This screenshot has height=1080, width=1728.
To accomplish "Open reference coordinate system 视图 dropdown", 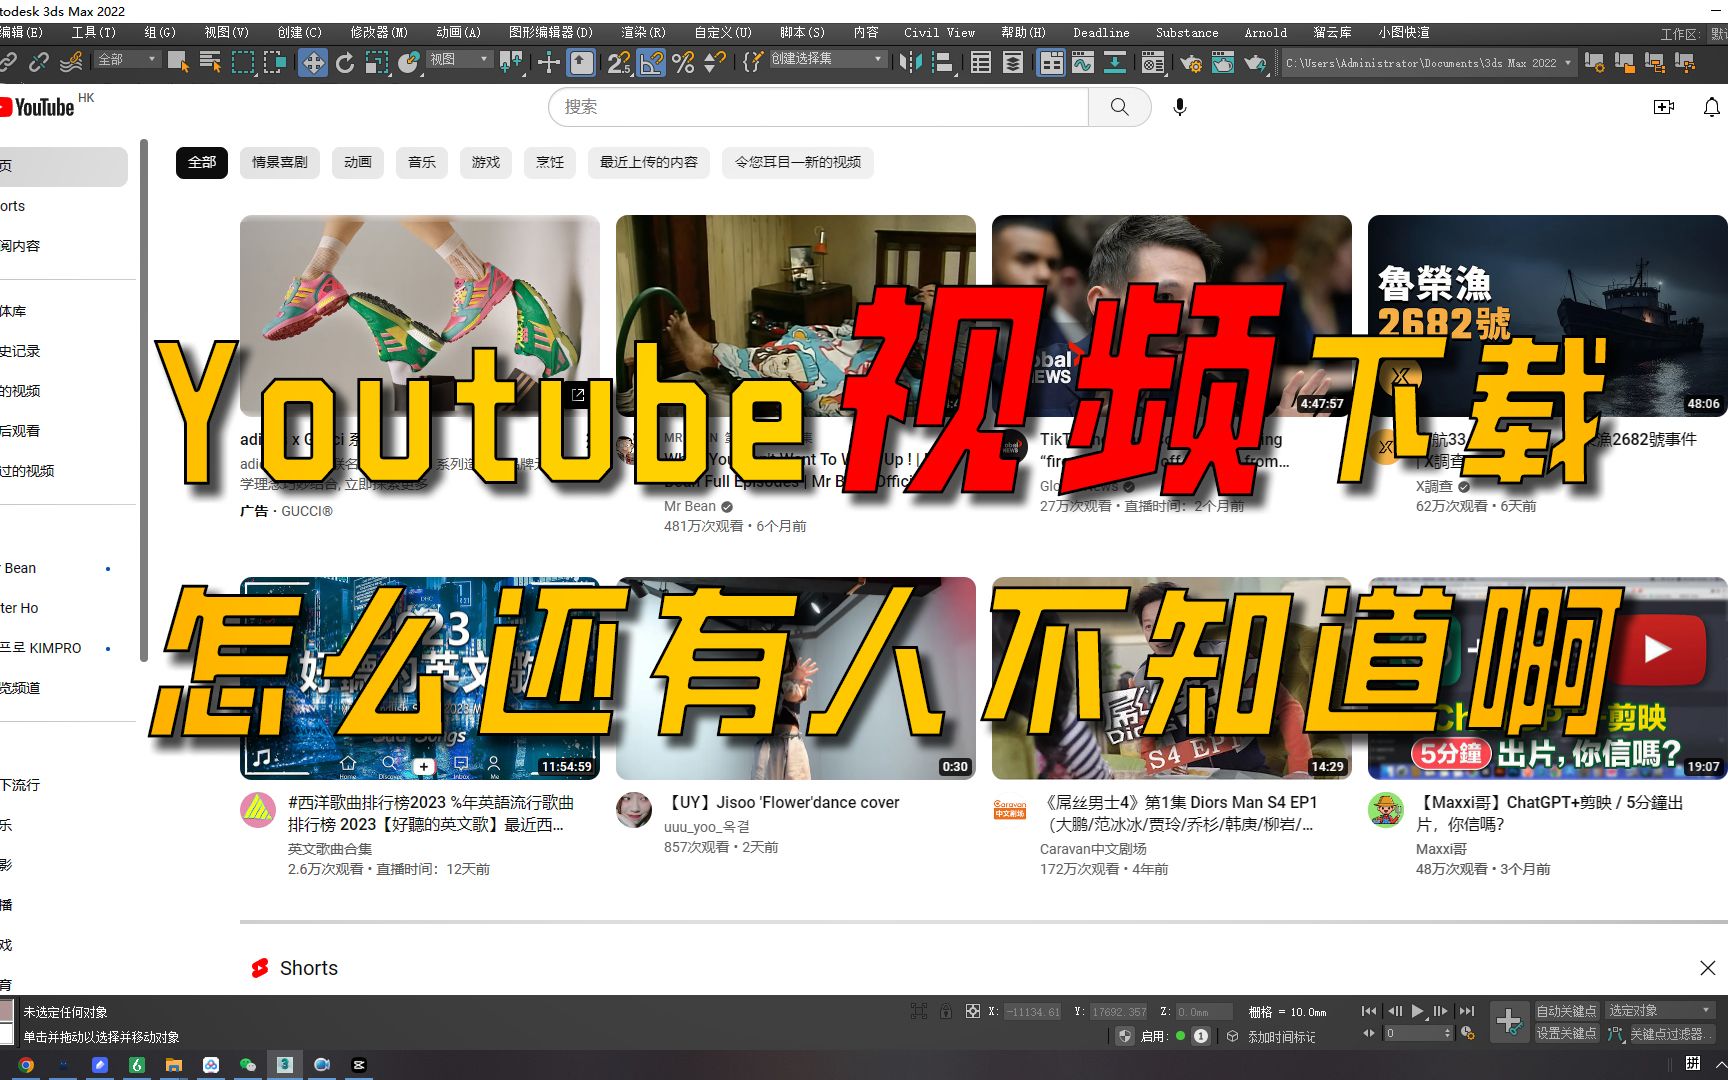I will coord(460,60).
